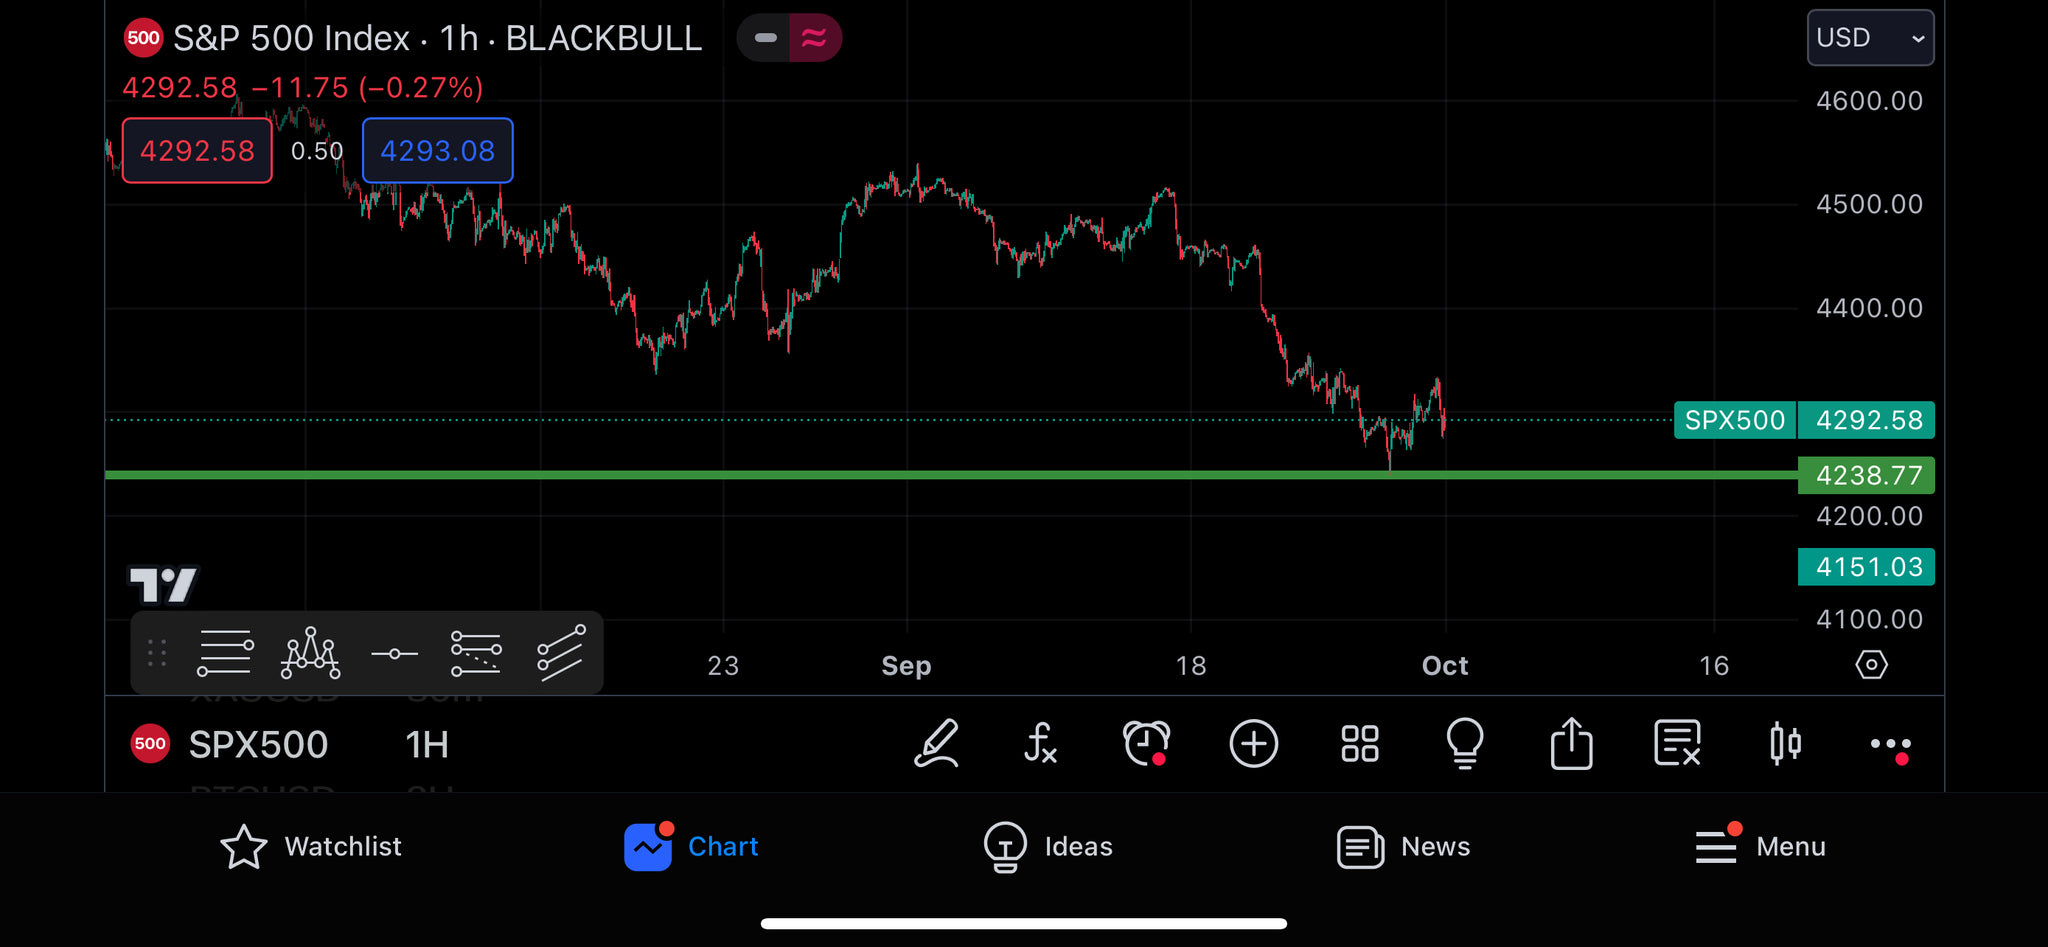Click the green 4238.77 horizontal line label
2048x947 pixels.
click(x=1866, y=475)
